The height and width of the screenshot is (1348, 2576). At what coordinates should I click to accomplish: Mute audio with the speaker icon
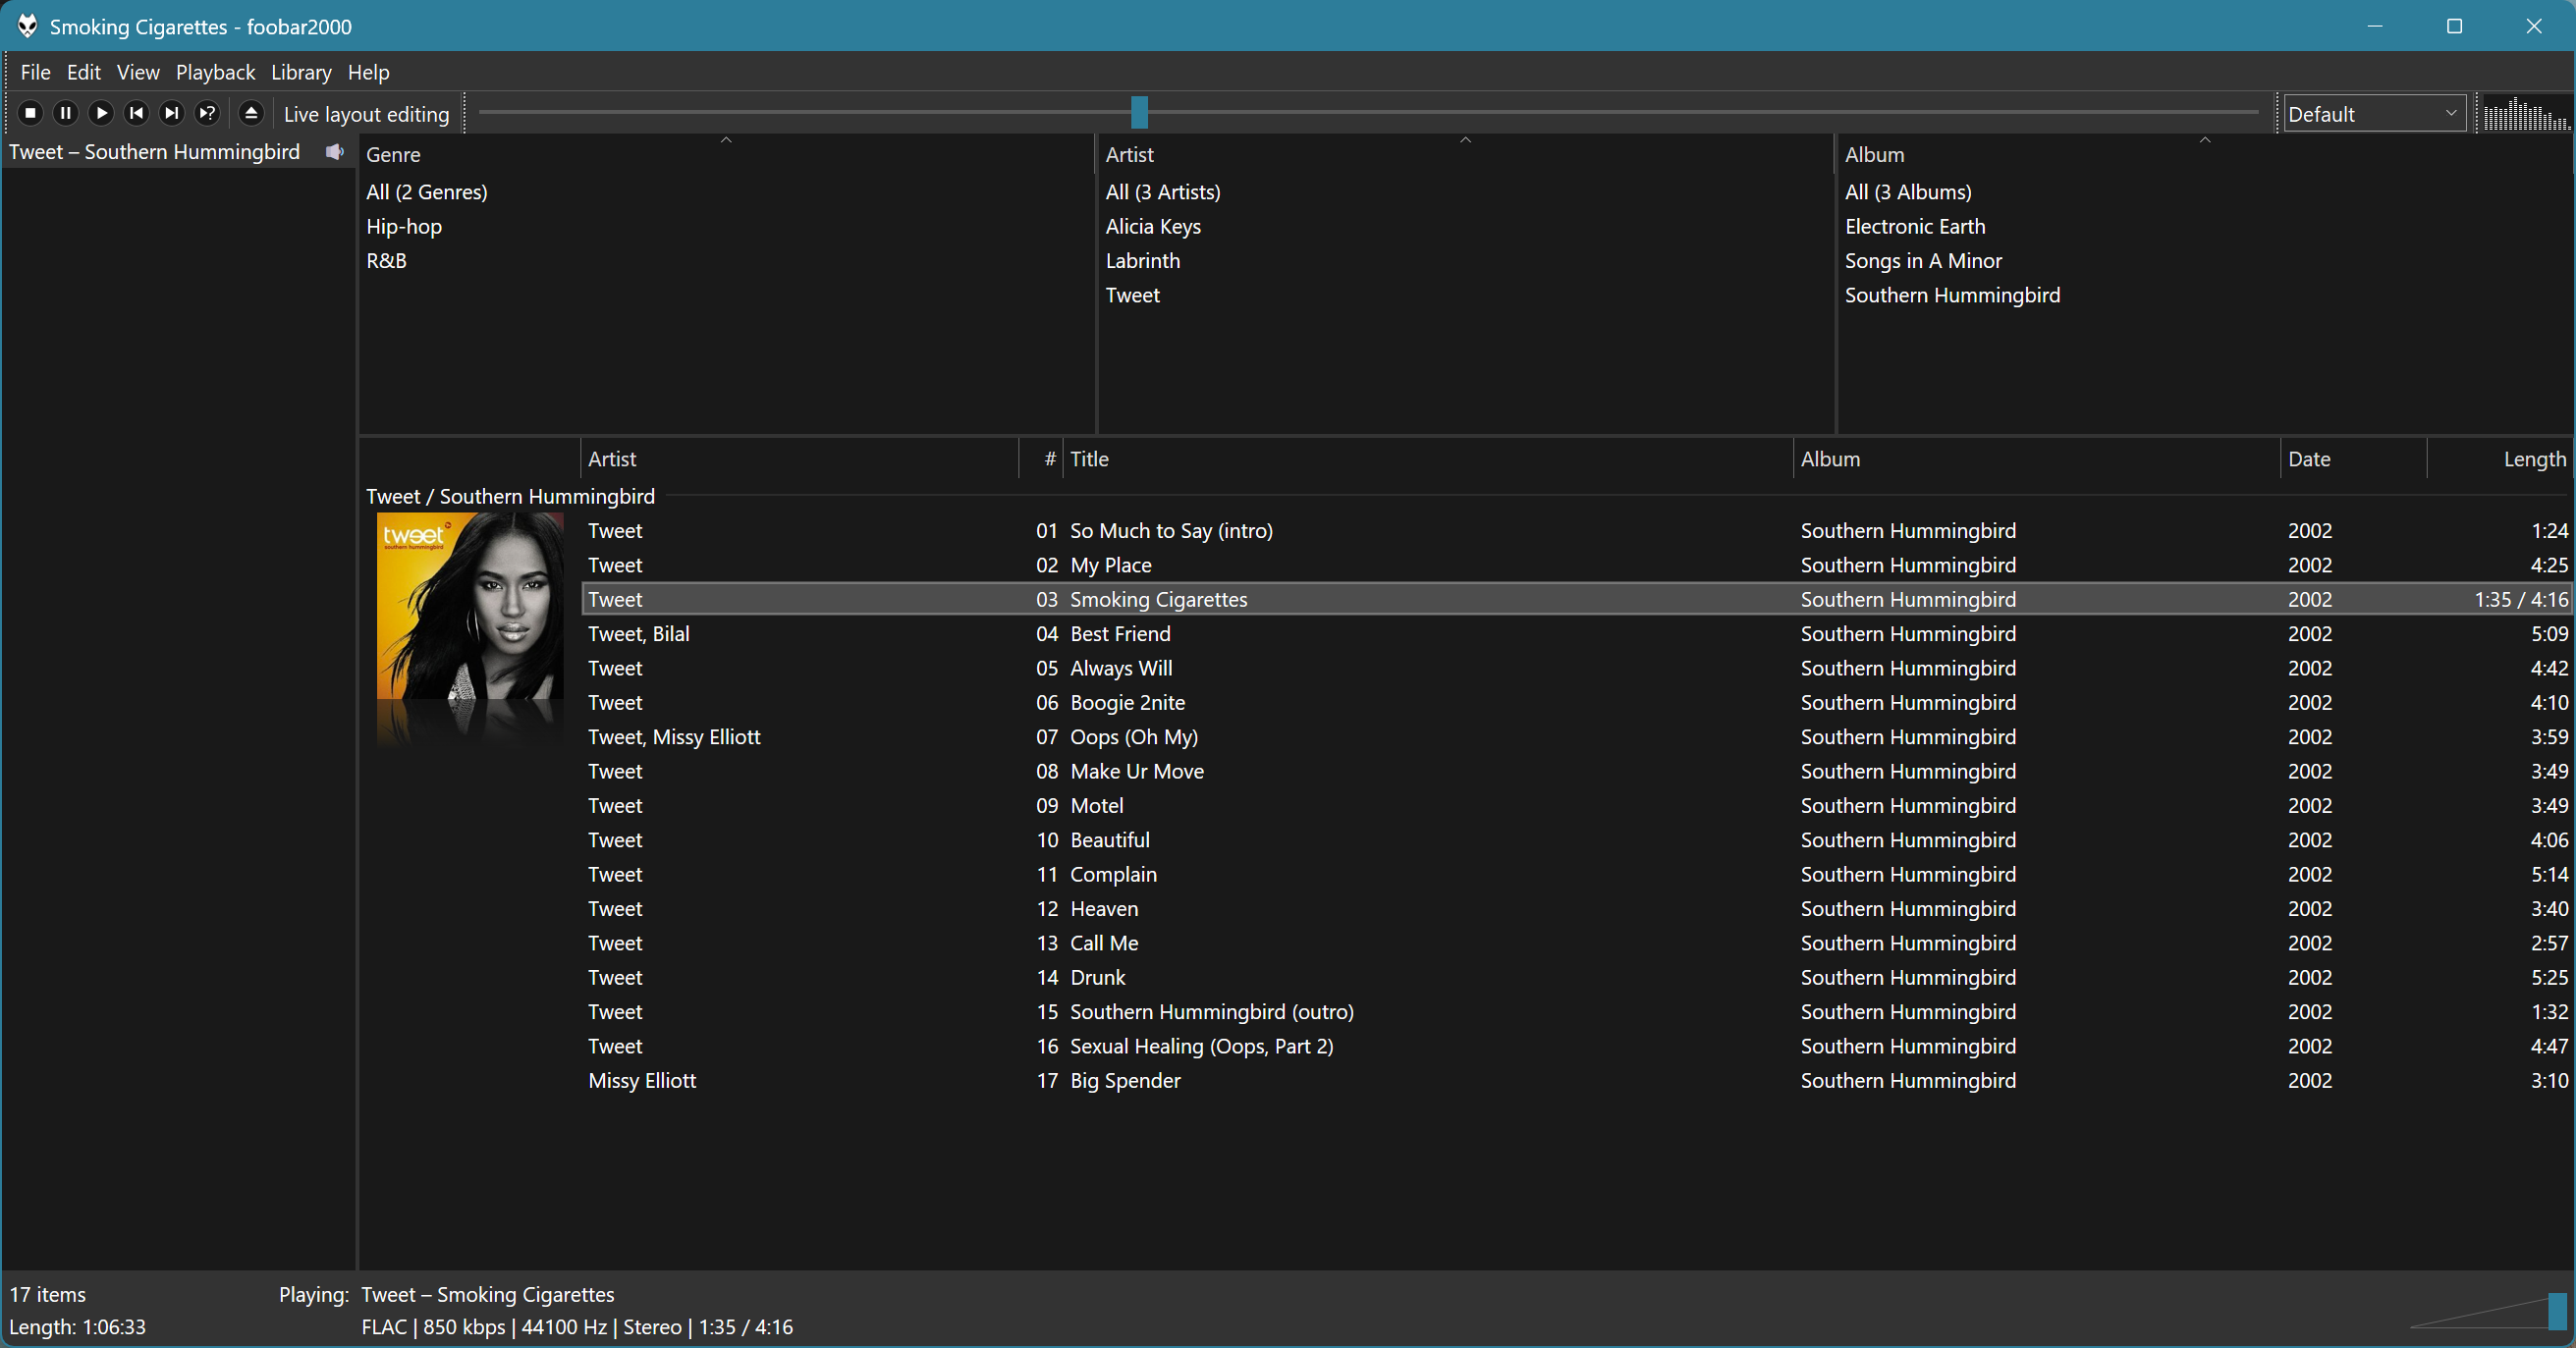(x=335, y=152)
